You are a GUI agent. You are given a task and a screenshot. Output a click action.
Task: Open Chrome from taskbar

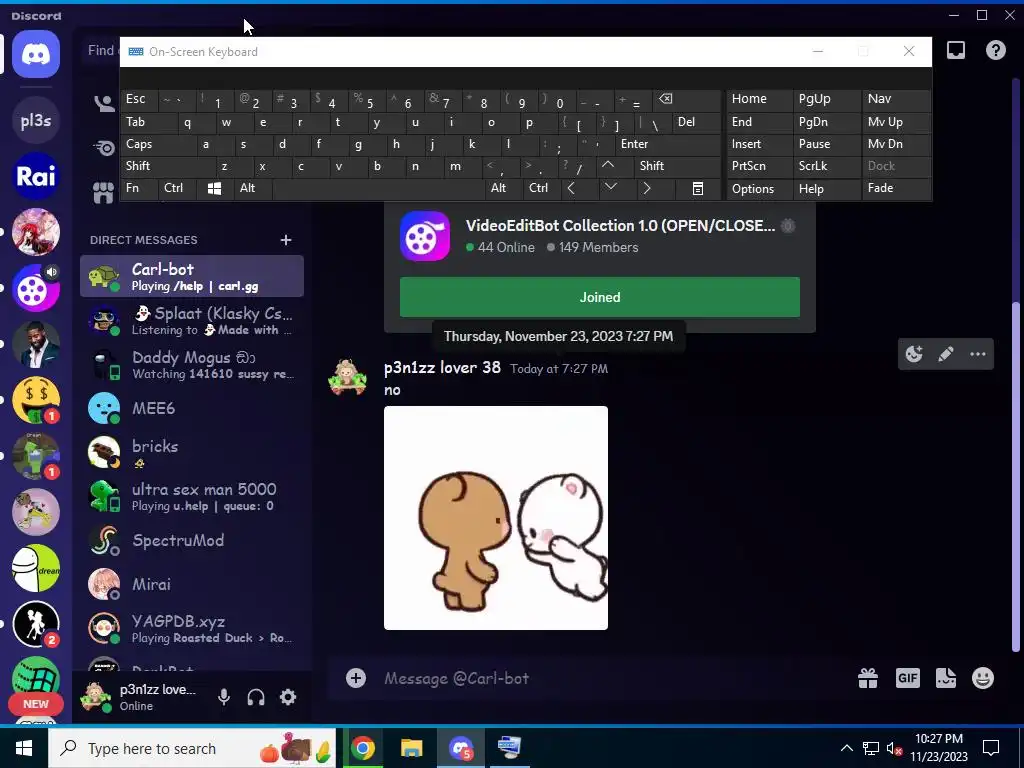363,748
